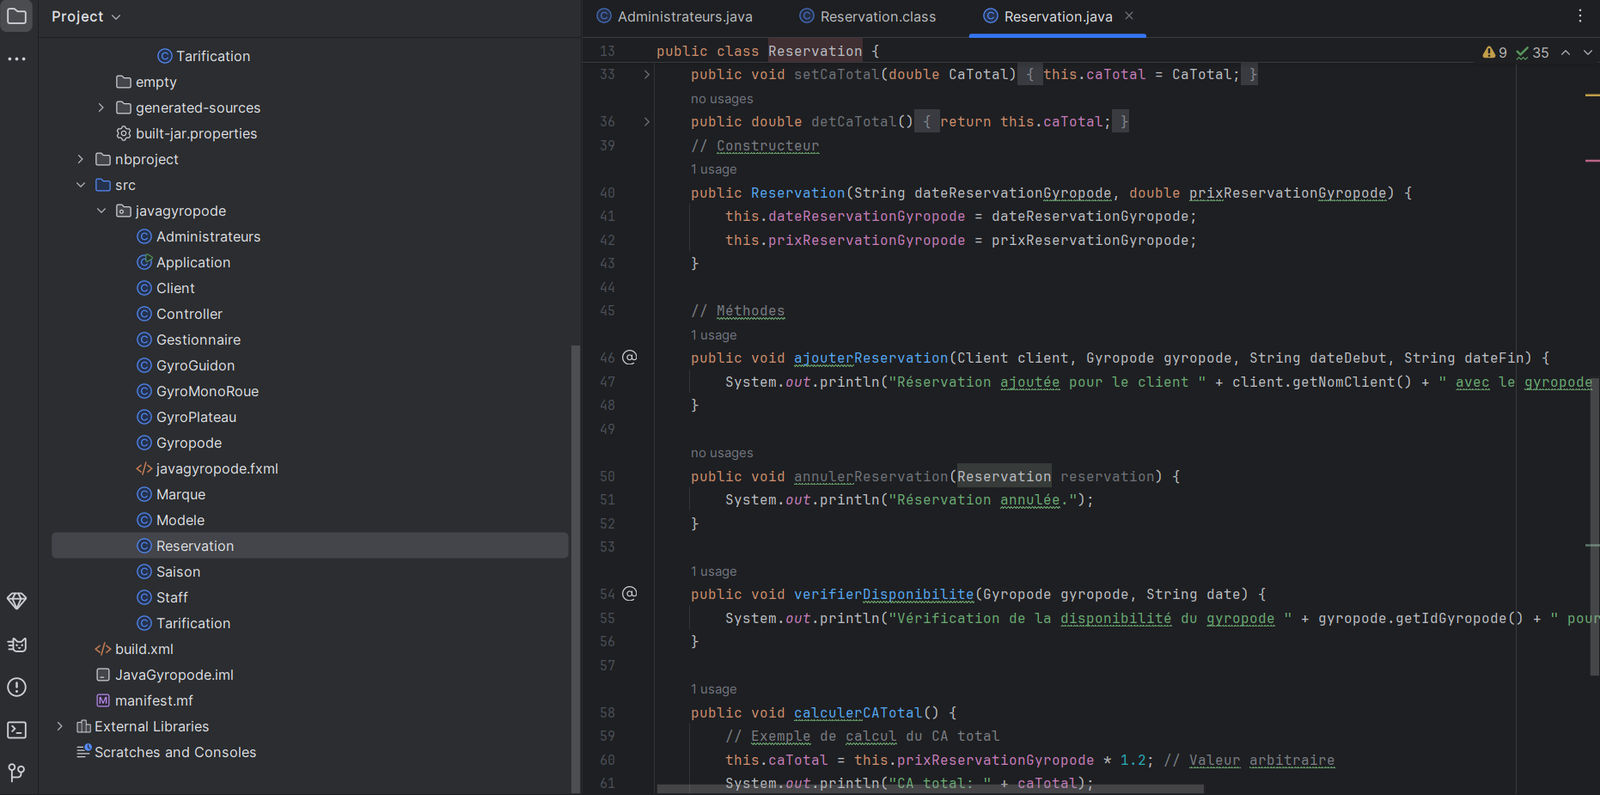Select the Gyropode class in tree
Screen dimensions: 1600x795
[x=188, y=443]
